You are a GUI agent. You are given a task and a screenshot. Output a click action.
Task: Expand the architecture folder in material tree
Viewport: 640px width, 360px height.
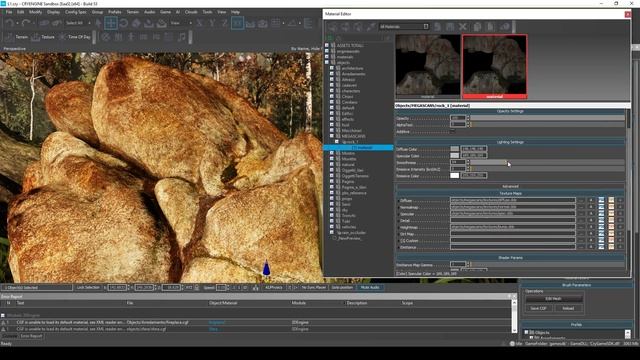point(332,68)
